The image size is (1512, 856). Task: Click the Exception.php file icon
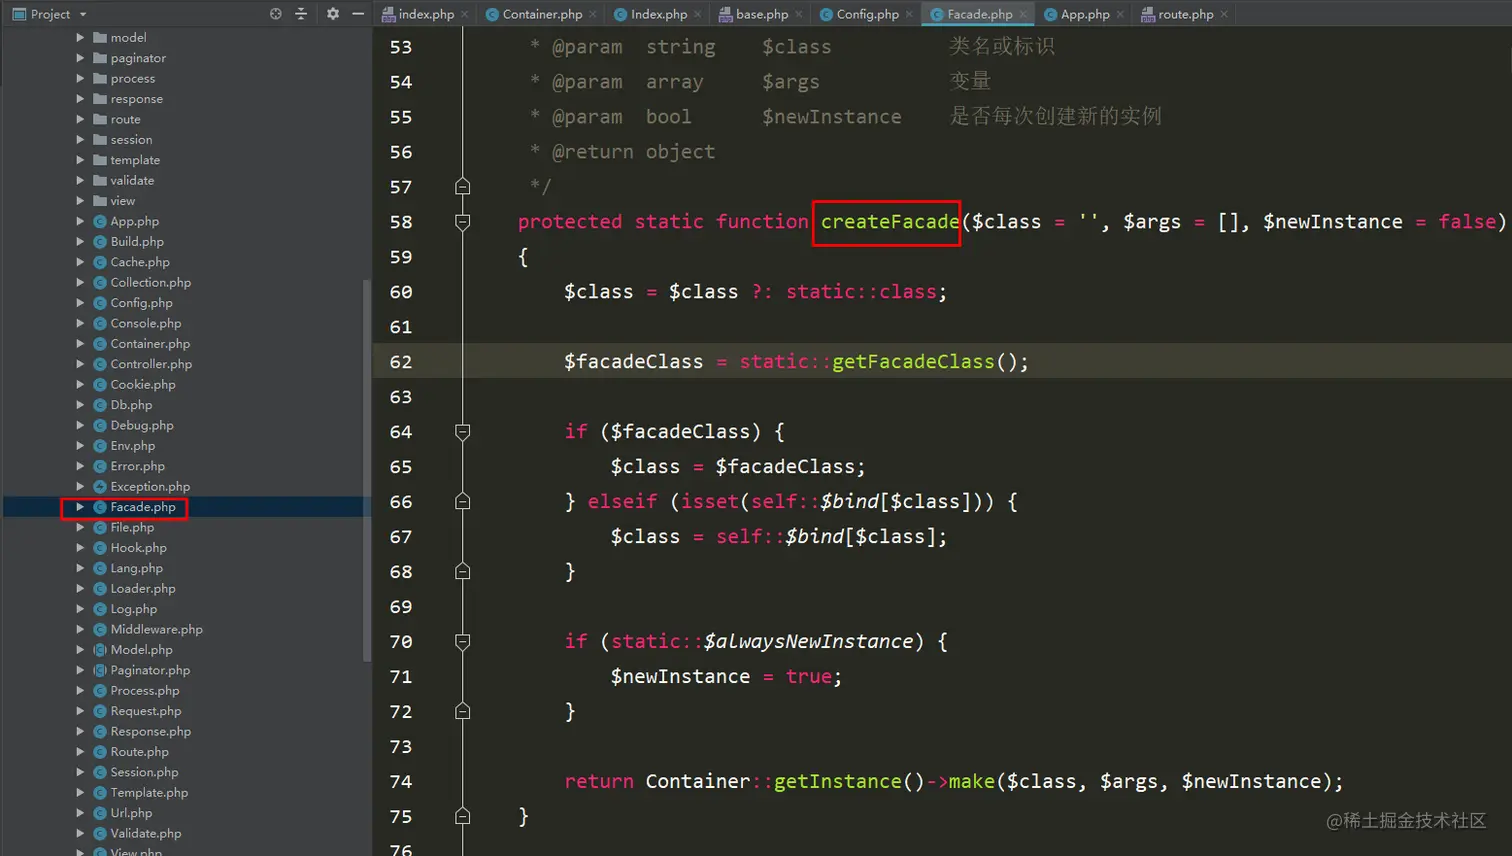point(100,486)
